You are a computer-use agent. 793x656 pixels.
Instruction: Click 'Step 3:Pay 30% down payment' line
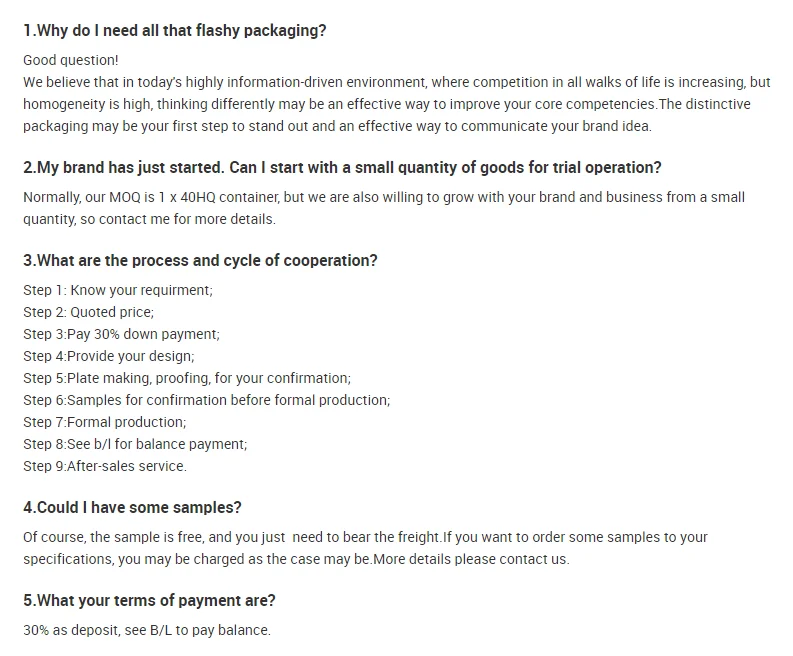121,334
